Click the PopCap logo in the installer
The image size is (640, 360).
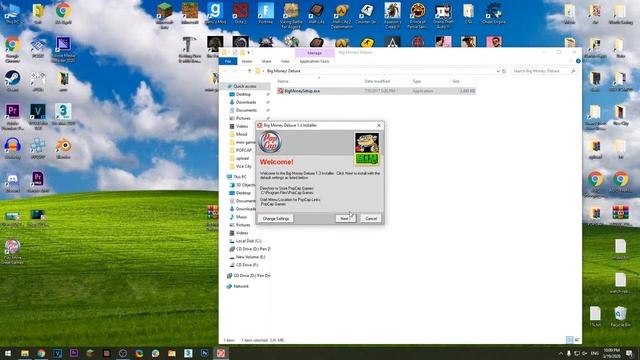point(270,142)
